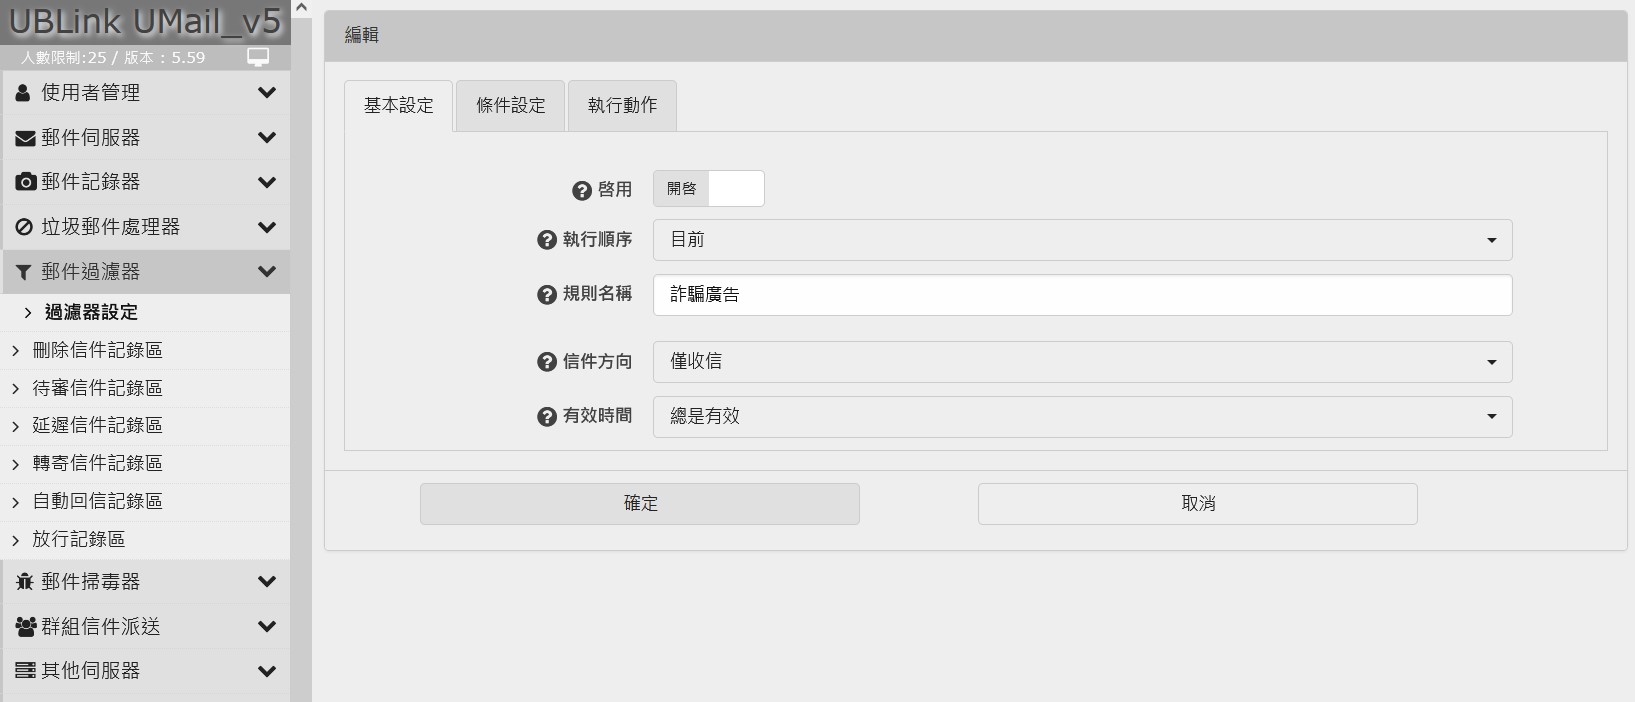Click the sidebar scroll up arrow
Image resolution: width=1635 pixels, height=702 pixels.
click(302, 8)
